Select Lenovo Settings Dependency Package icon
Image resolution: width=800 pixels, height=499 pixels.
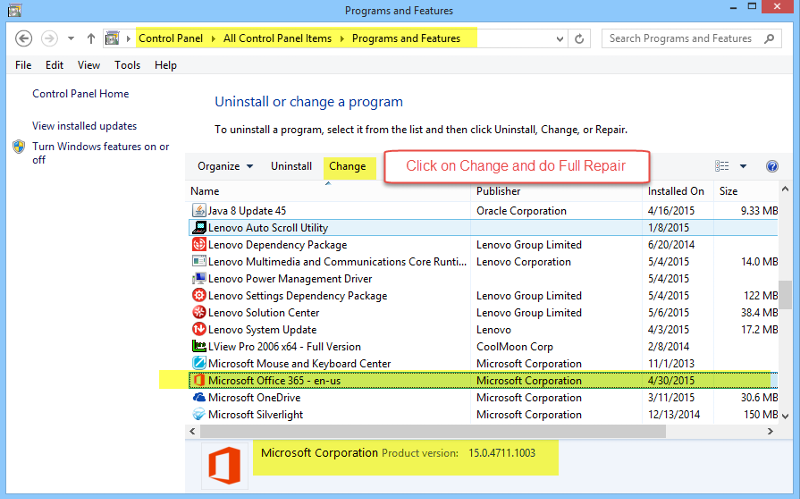click(199, 295)
